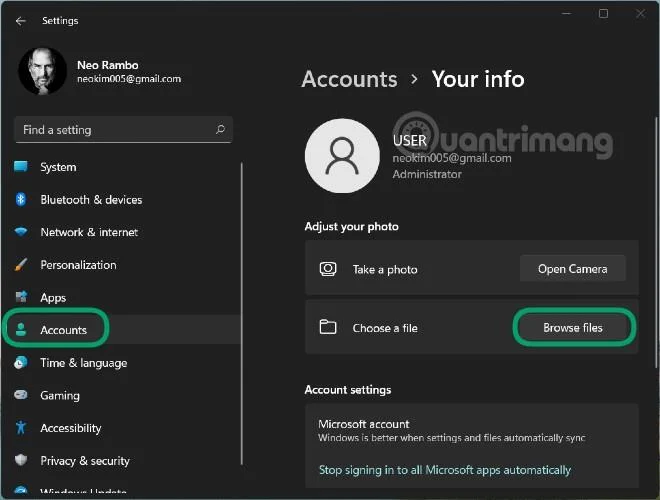Click the Time & language globe clock icon
This screenshot has height=500, width=660.
(21, 362)
